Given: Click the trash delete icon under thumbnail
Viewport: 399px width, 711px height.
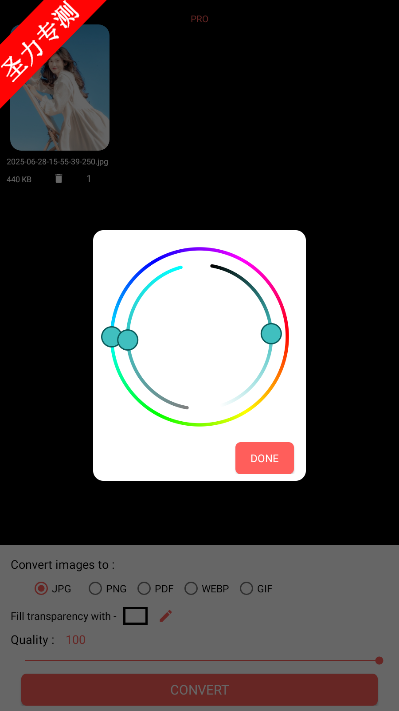Looking at the screenshot, I should pos(58,179).
